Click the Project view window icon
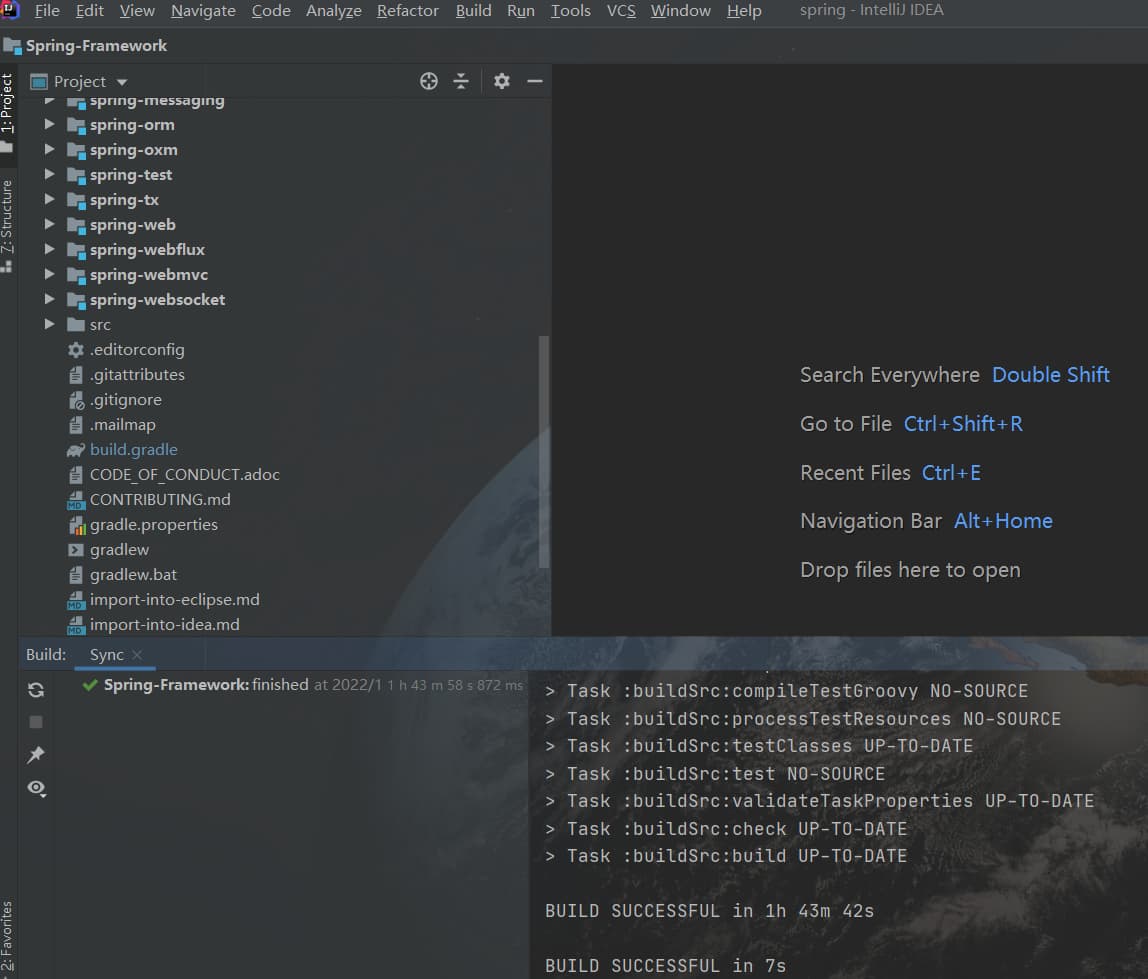The image size is (1148, 979). tap(40, 81)
